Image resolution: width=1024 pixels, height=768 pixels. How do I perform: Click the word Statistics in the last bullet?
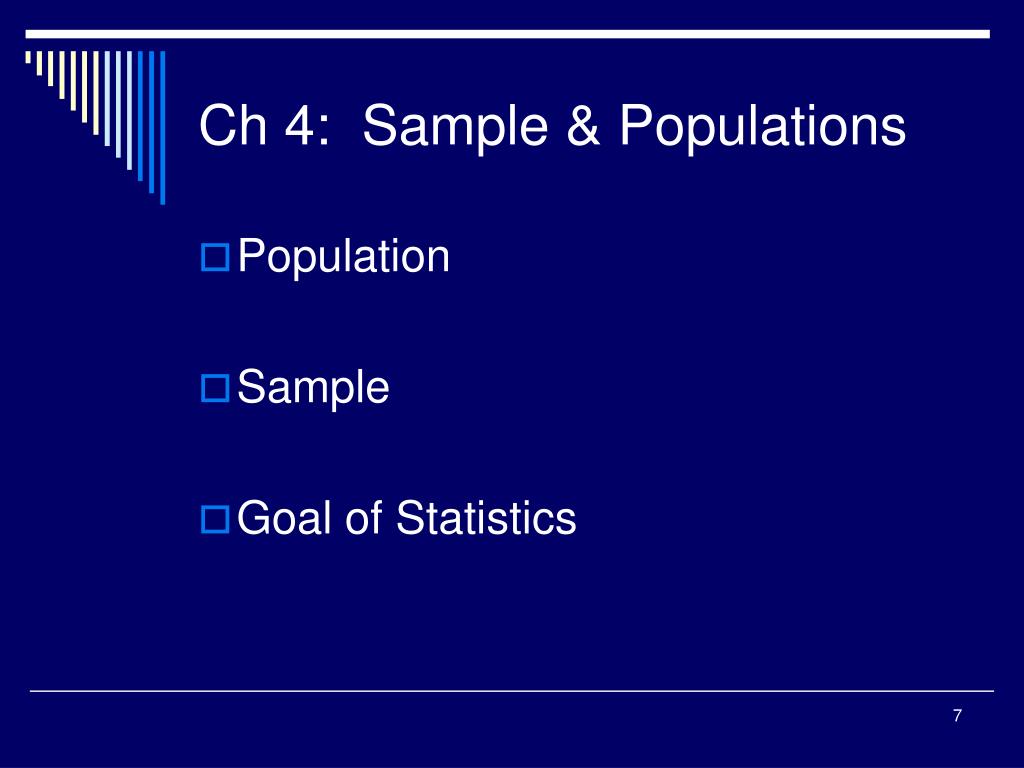pyautogui.click(x=486, y=518)
